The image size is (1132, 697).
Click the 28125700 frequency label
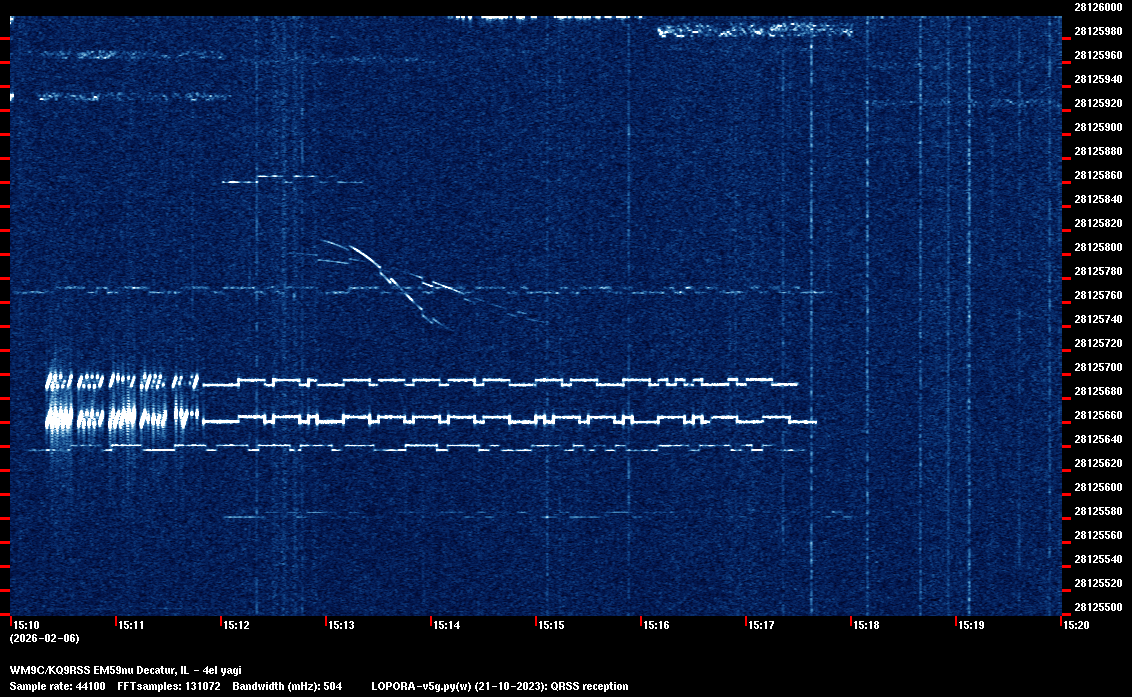point(1097,367)
